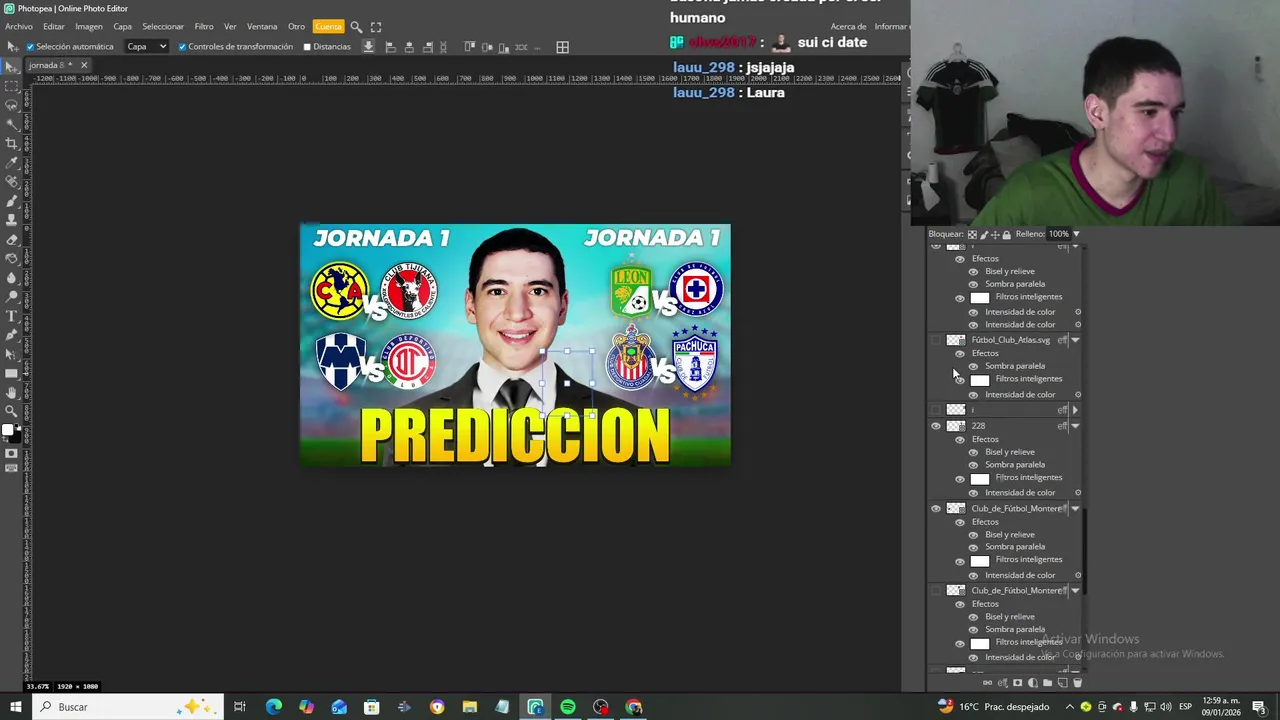Select the Eyedropper tool
This screenshot has width=1280, height=720.
12,163
